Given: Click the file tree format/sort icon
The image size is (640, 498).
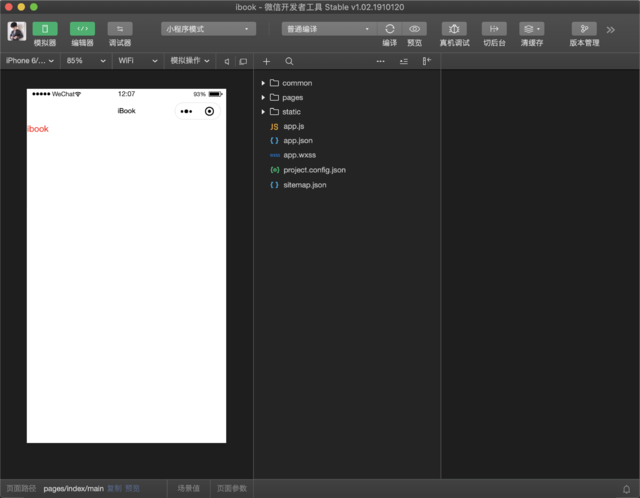Looking at the screenshot, I should [x=404, y=62].
